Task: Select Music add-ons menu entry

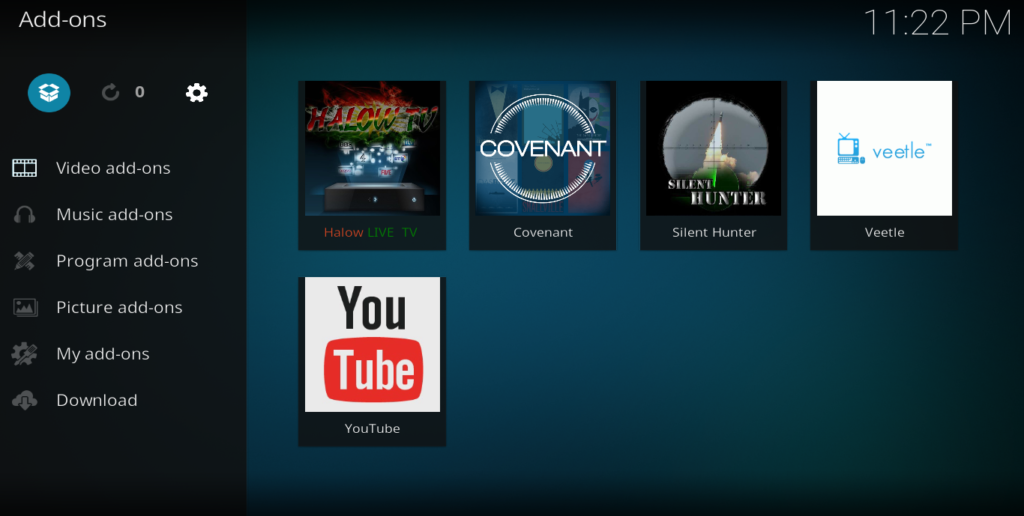Action: [114, 214]
